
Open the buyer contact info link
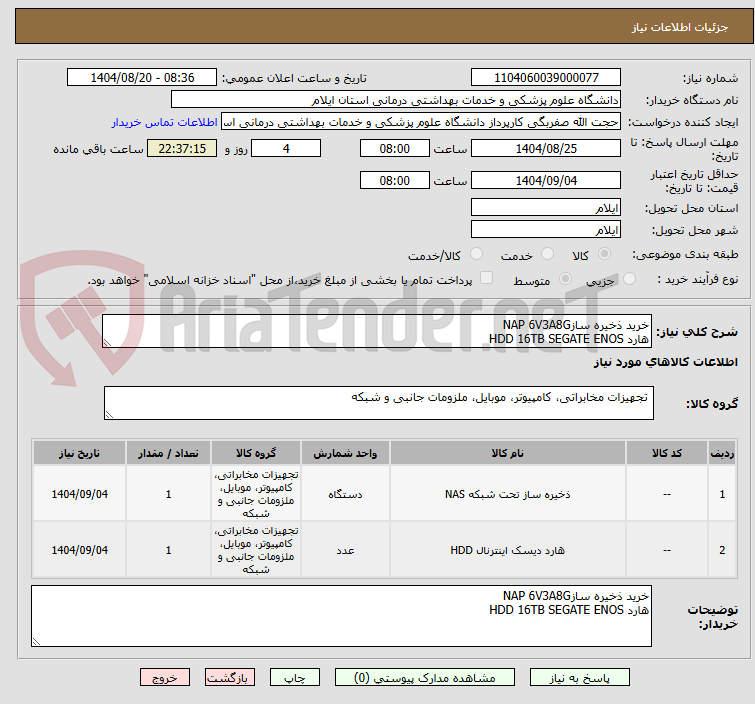coord(165,122)
